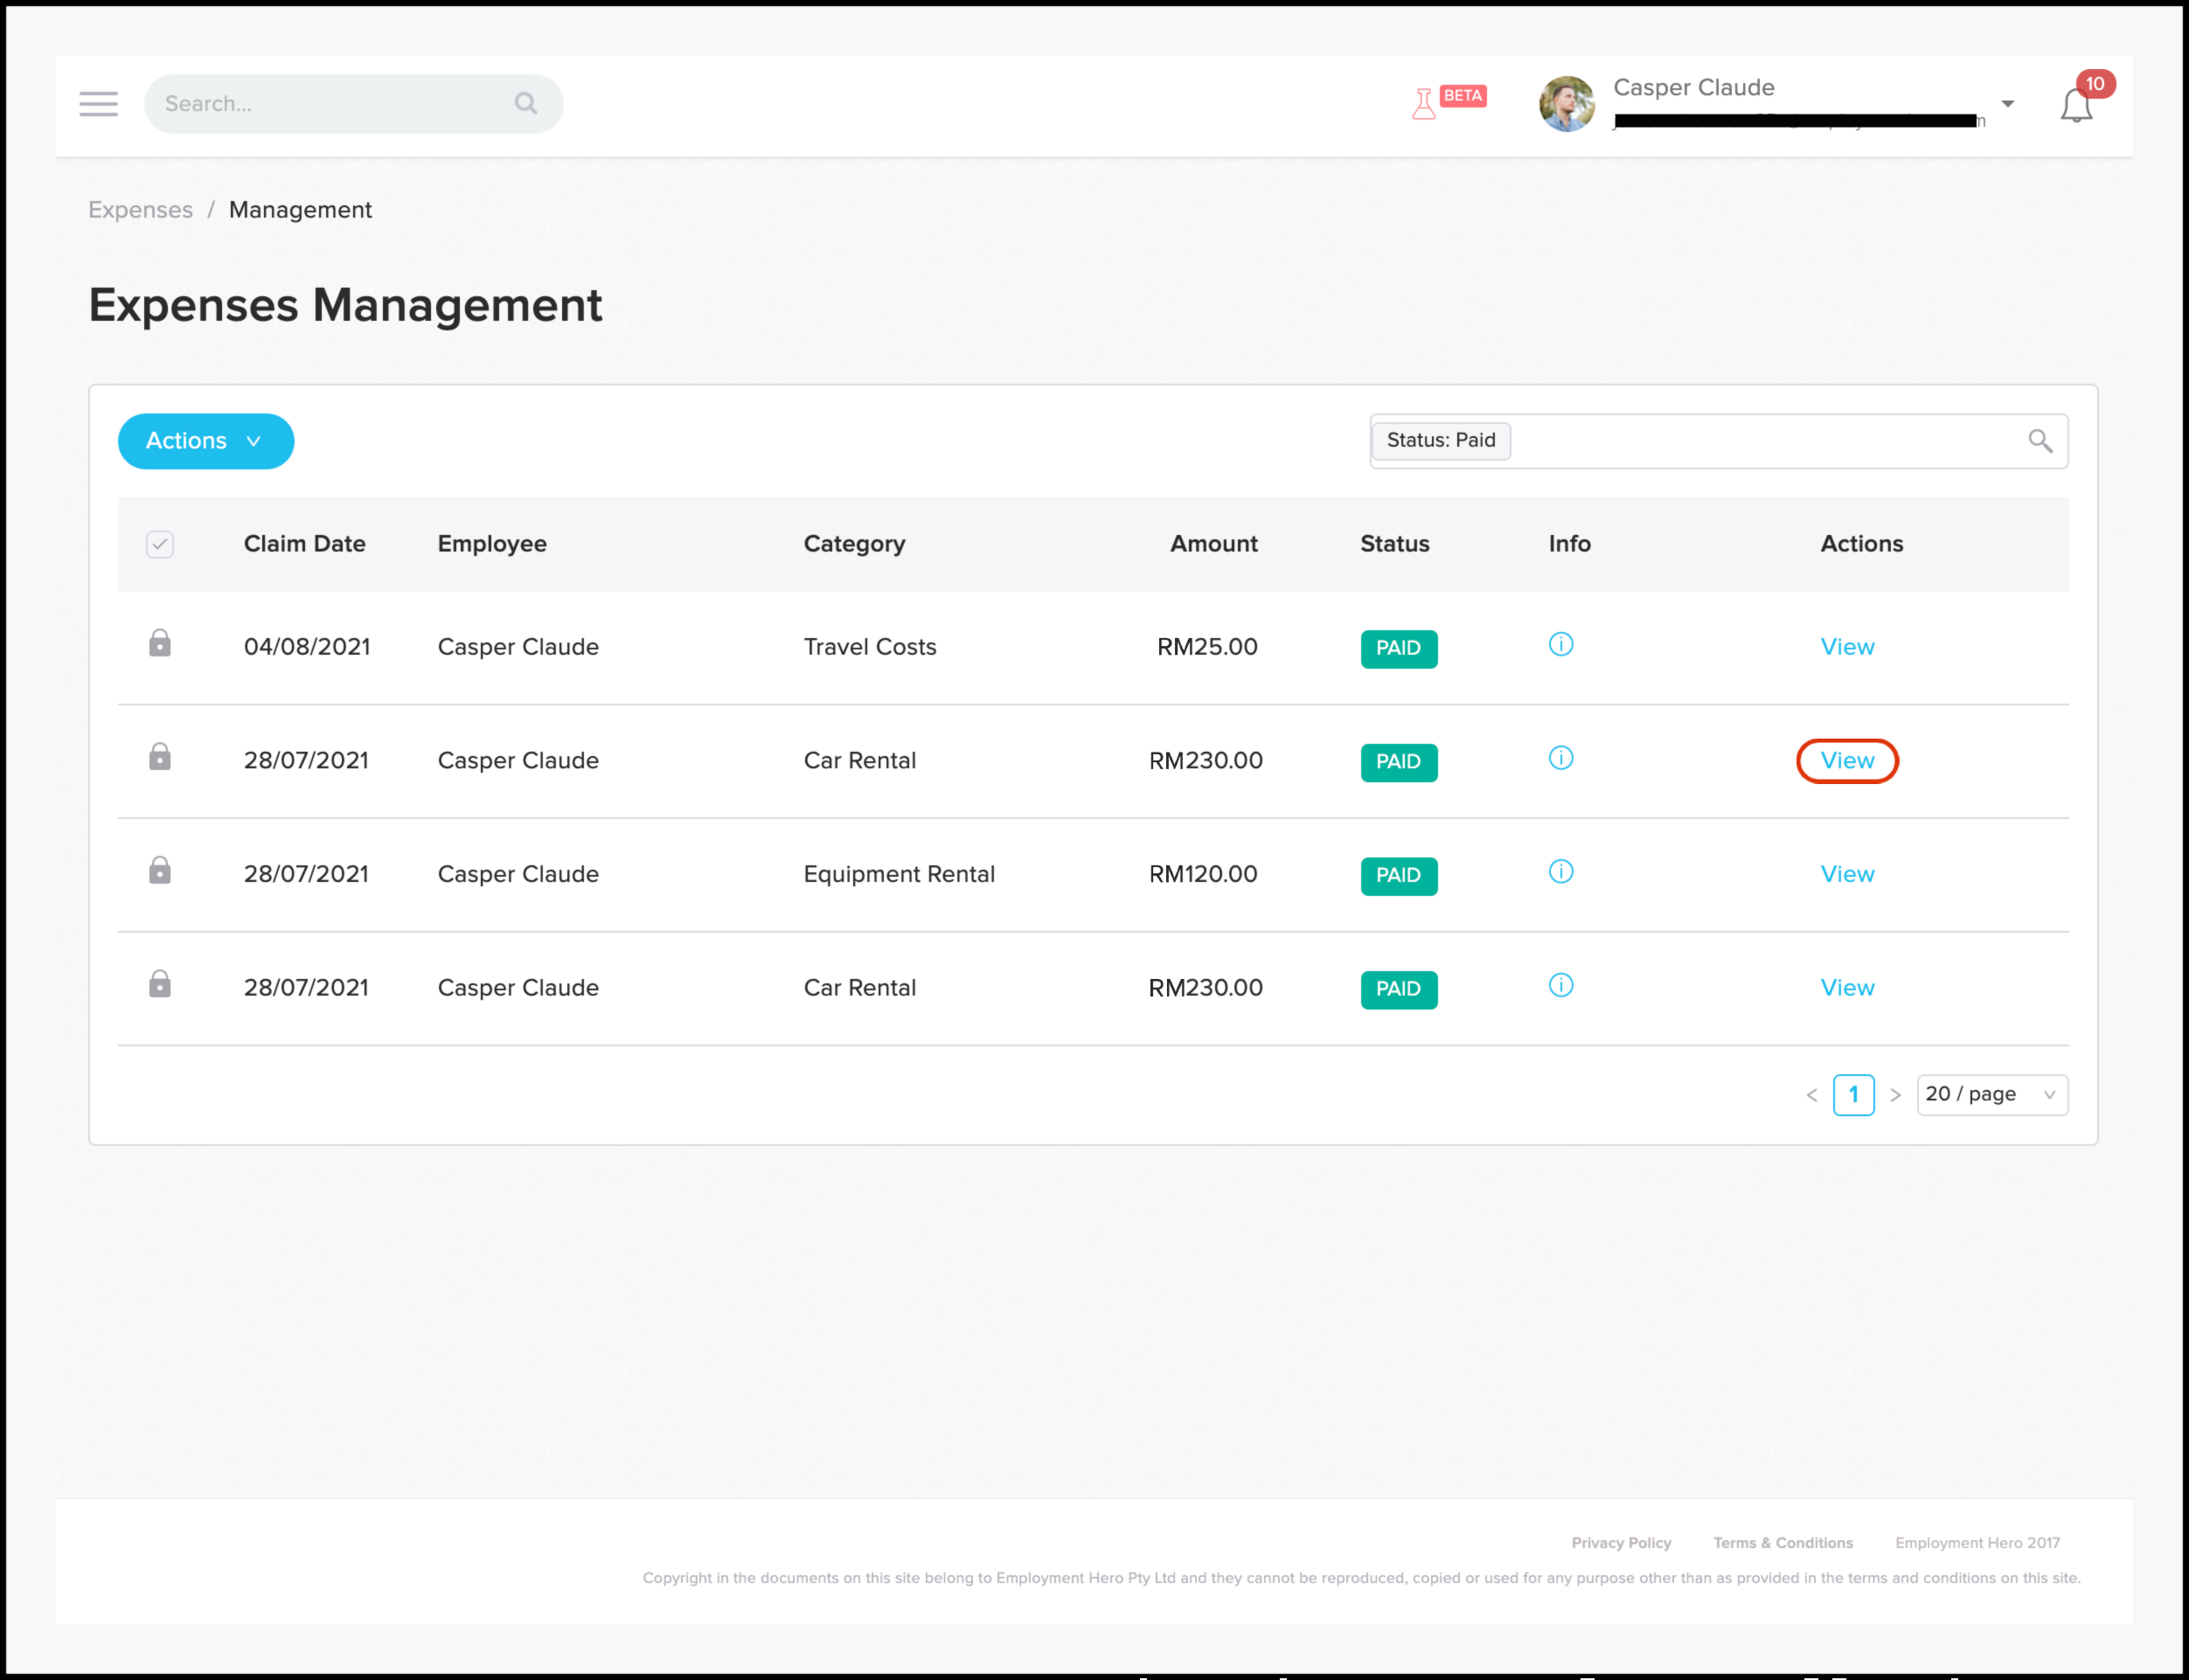Viewport: 2189px width, 1680px height.
Task: Show info for the Travel Costs claim
Action: pos(1560,645)
